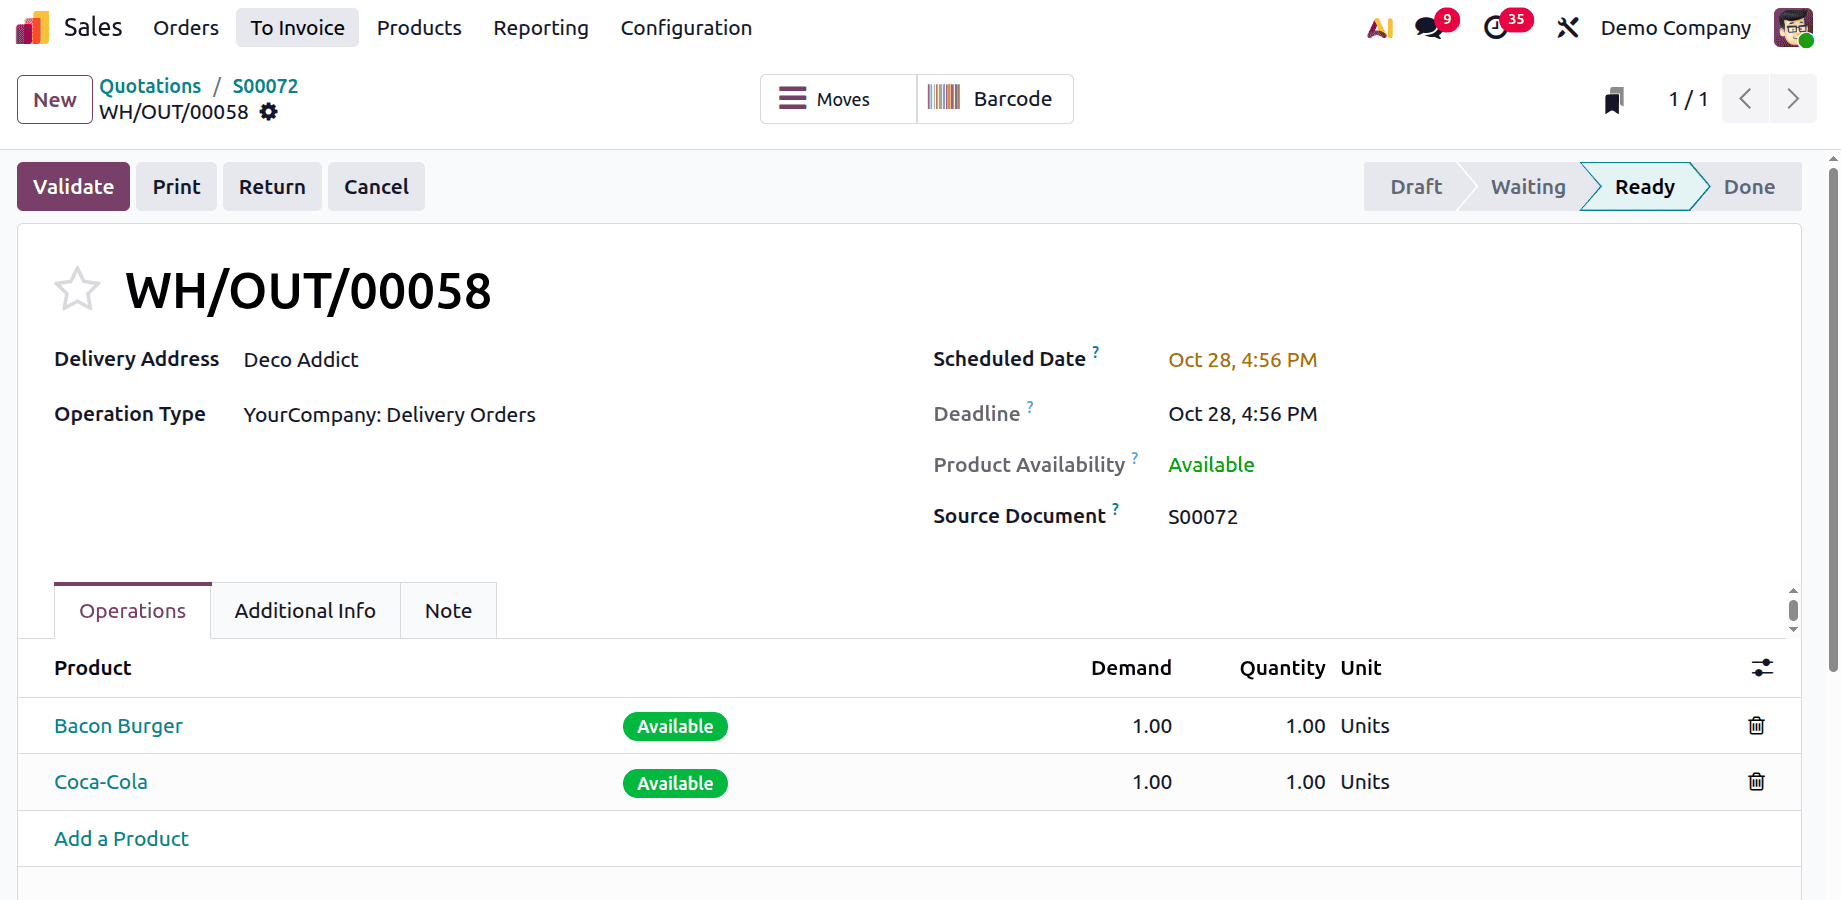Star the WH/OUT/00058 delivery order

pyautogui.click(x=77, y=289)
